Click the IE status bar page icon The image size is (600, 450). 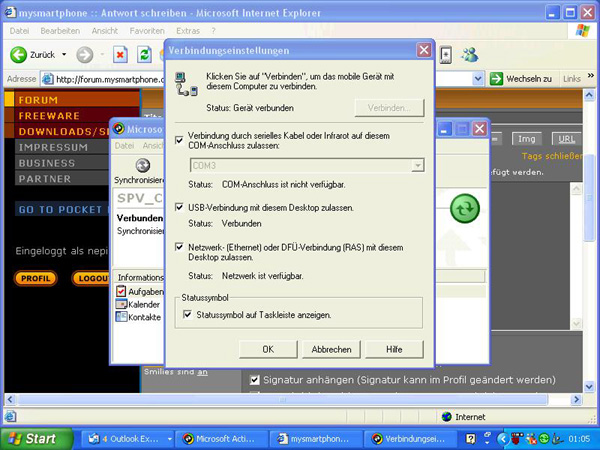[x=10, y=416]
